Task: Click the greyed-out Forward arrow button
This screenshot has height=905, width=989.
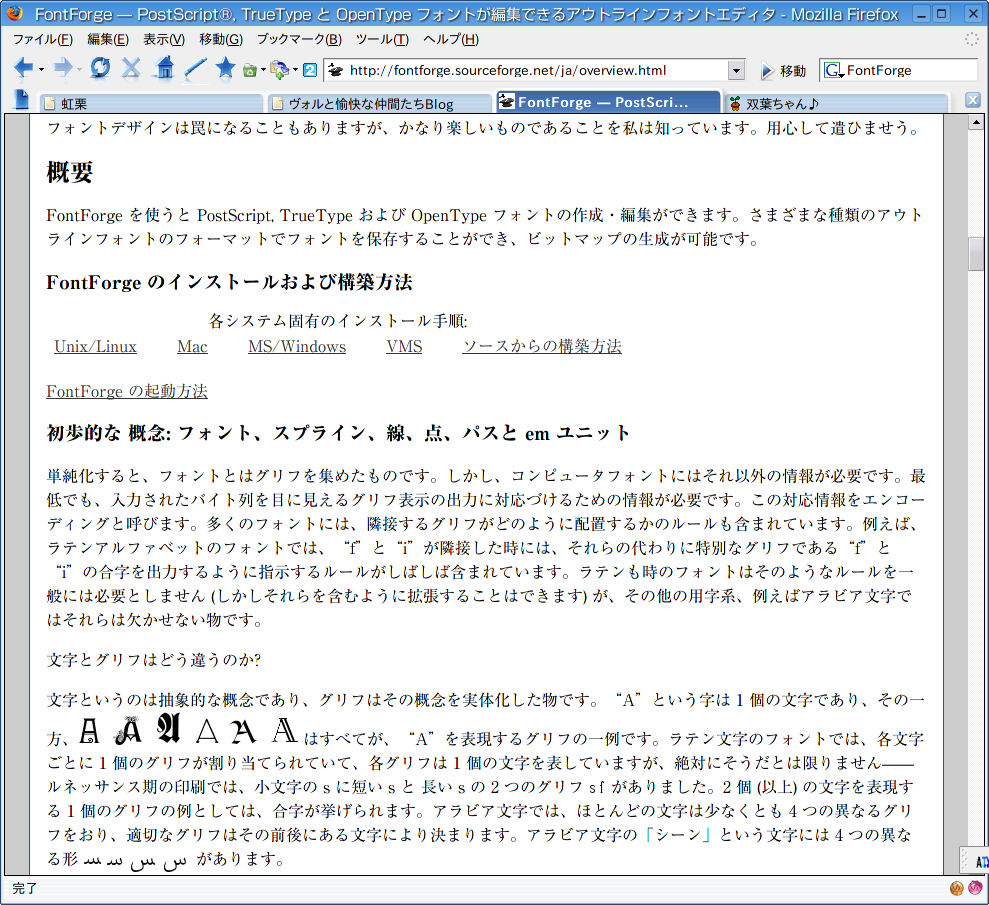Action: [x=62, y=68]
